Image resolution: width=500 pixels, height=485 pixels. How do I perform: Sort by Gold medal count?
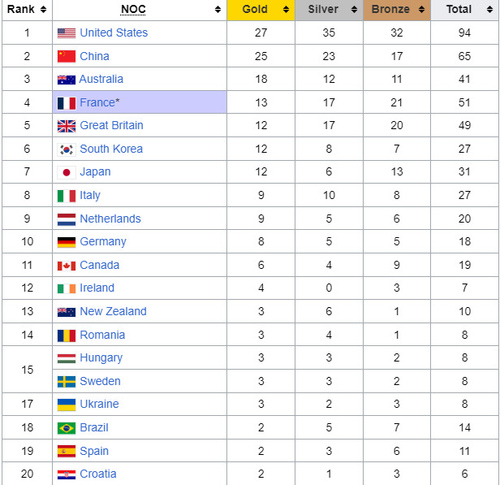pyautogui.click(x=286, y=9)
